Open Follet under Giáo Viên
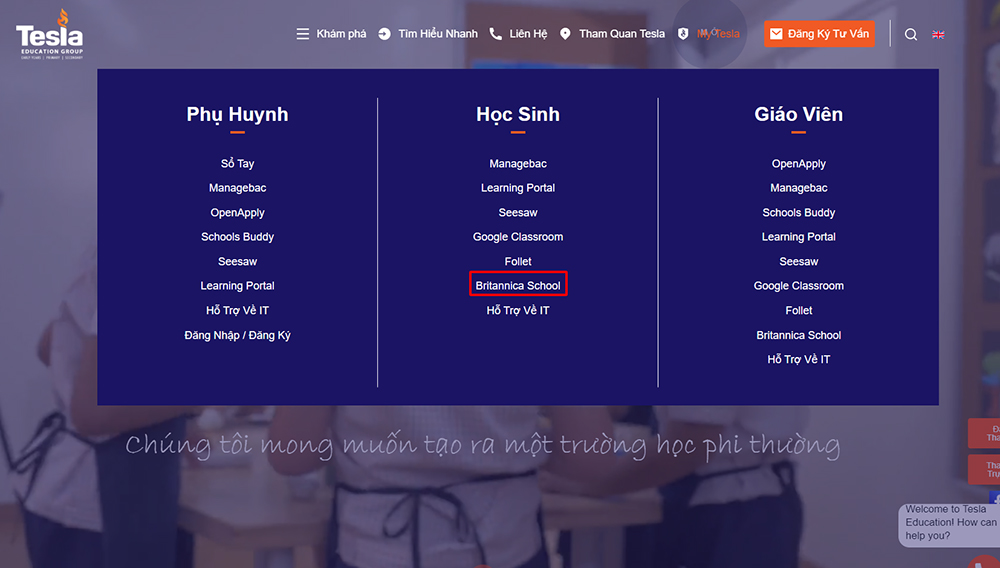The height and width of the screenshot is (568, 1000). [x=798, y=310]
